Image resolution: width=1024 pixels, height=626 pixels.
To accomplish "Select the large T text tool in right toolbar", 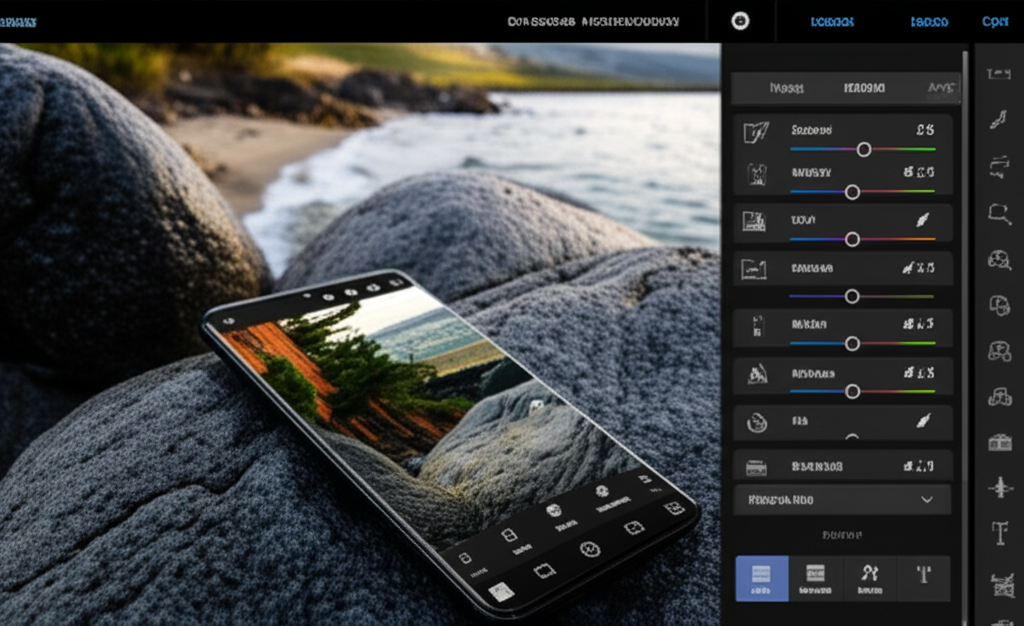I will (x=1000, y=533).
